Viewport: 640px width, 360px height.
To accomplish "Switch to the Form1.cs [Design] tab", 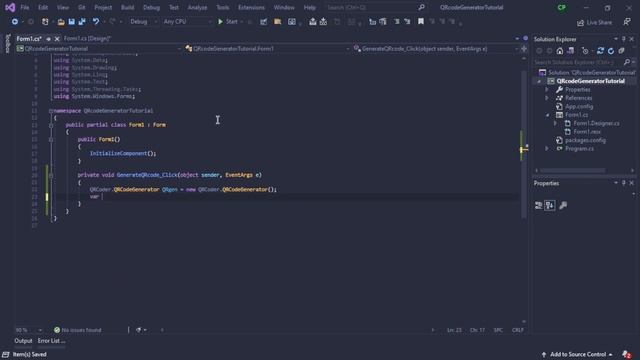I will coord(87,38).
